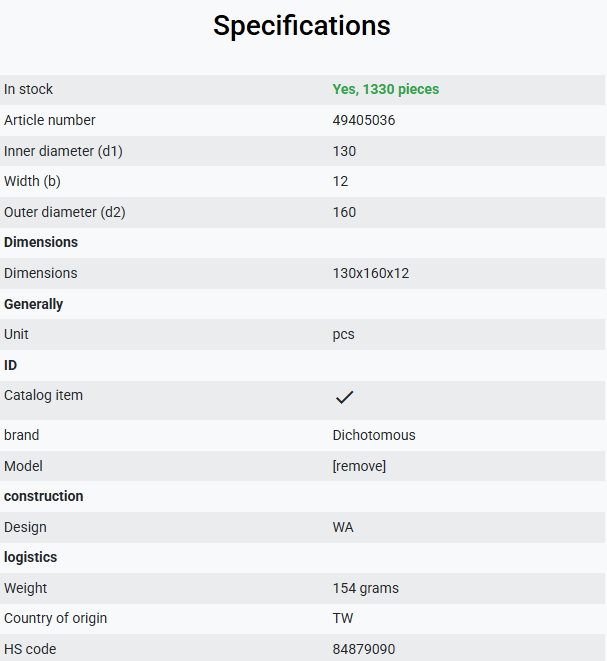Select the Design value WA
607x661 pixels.
point(343,527)
